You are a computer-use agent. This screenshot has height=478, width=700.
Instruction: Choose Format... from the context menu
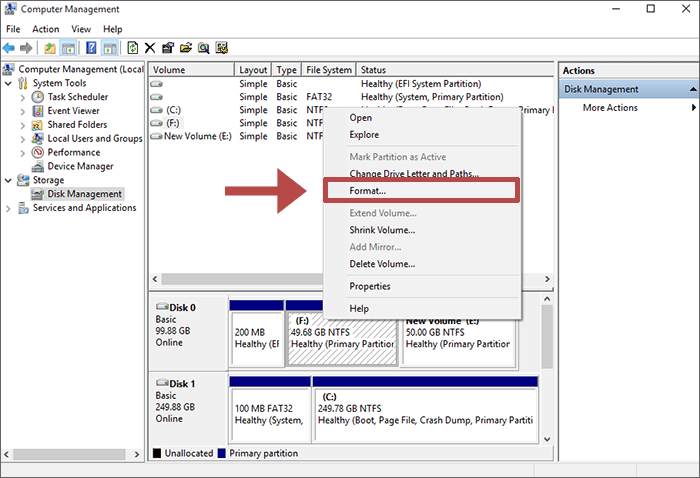[422, 191]
